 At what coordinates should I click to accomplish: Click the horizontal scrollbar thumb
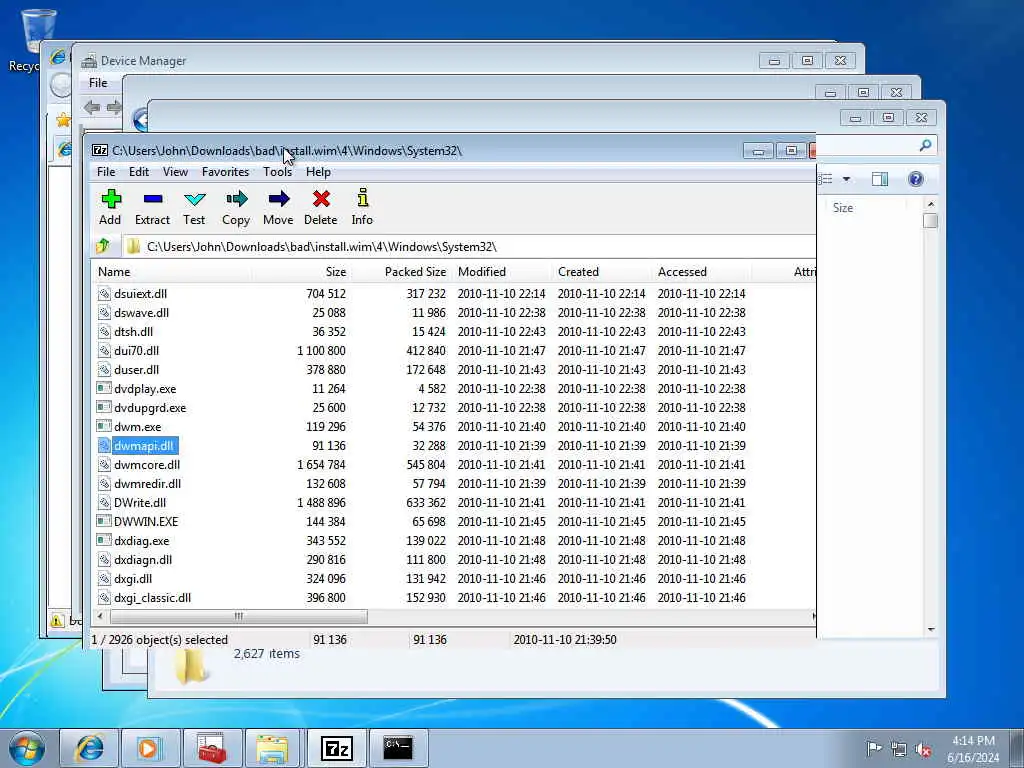coord(238,616)
